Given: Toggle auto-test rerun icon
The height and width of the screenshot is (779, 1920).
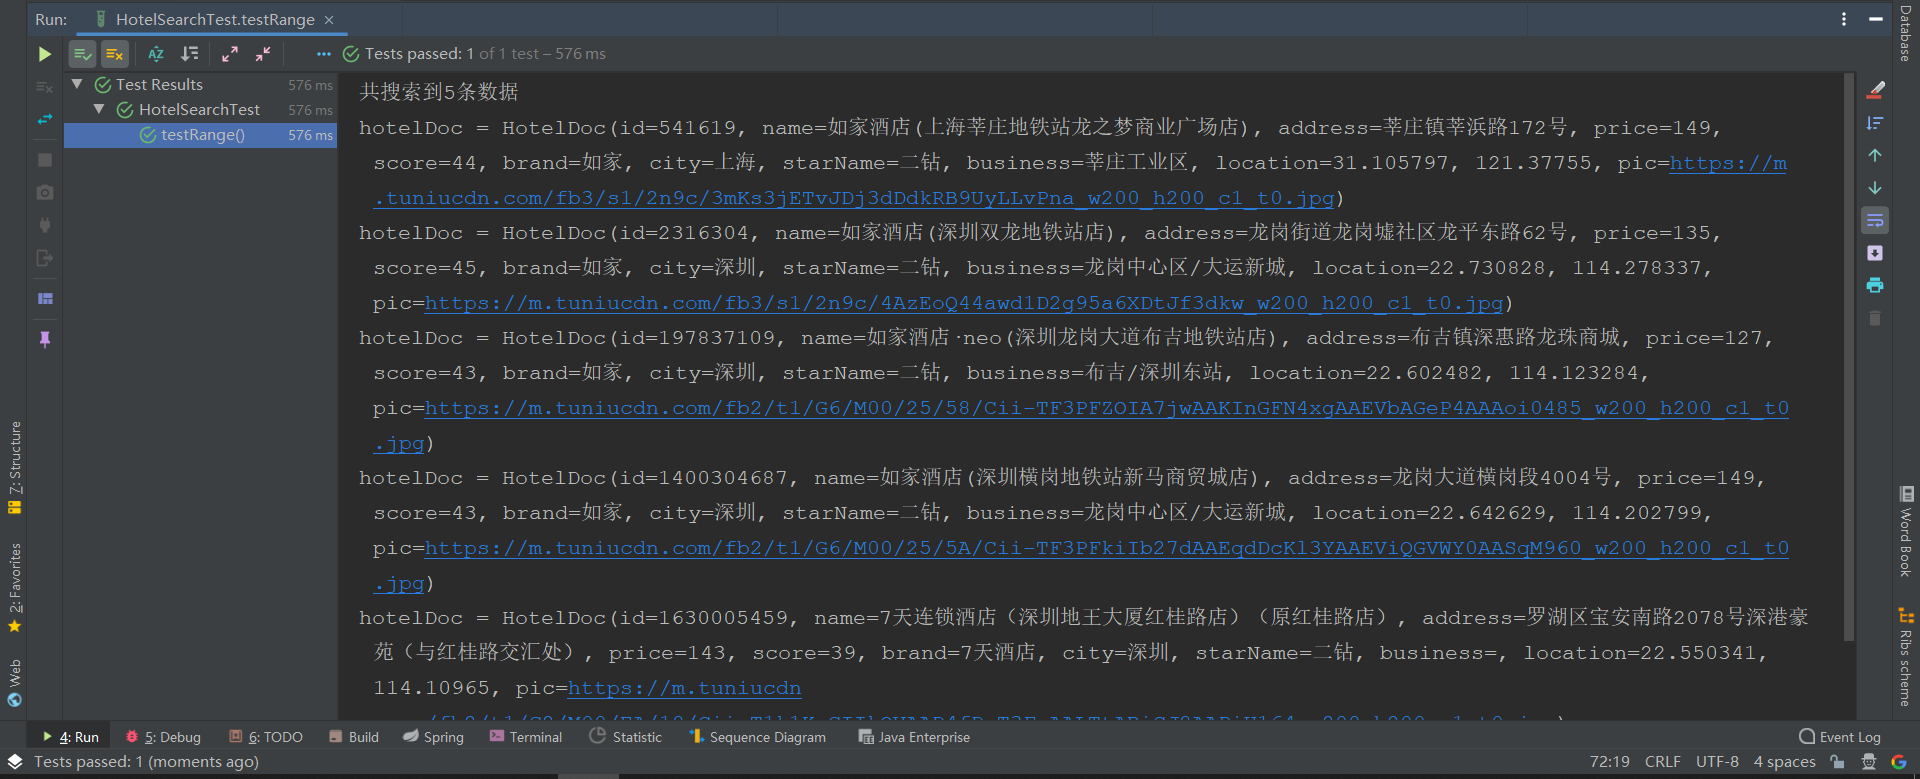Looking at the screenshot, I should pos(44,120).
